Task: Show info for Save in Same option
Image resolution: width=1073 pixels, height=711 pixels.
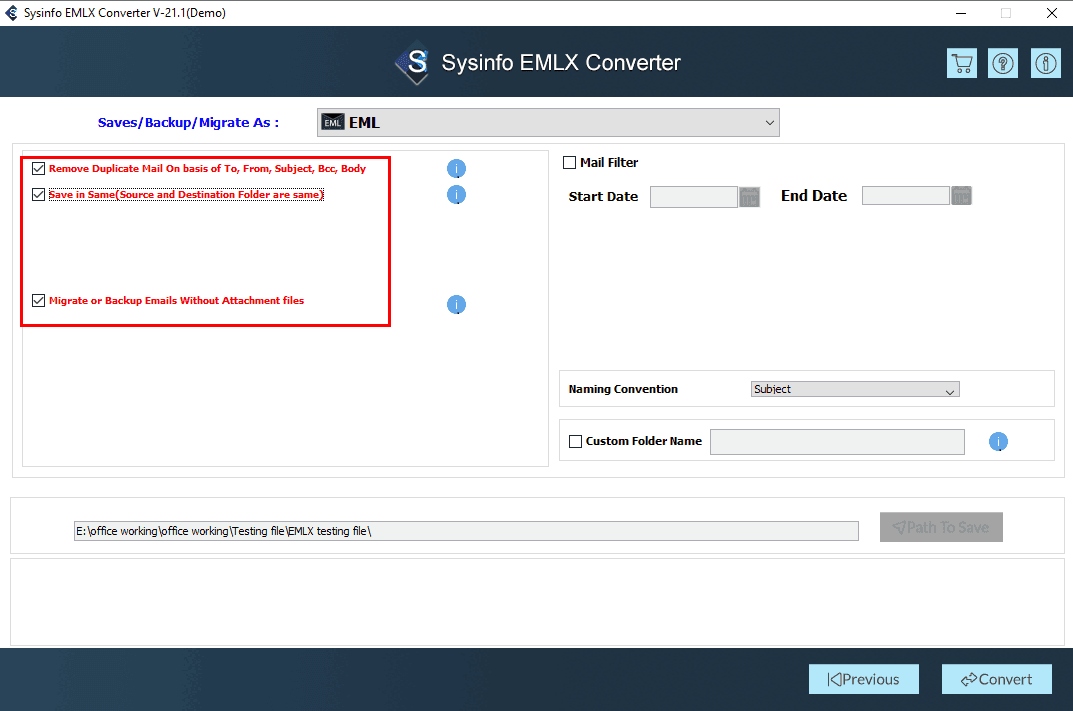Action: pos(456,195)
